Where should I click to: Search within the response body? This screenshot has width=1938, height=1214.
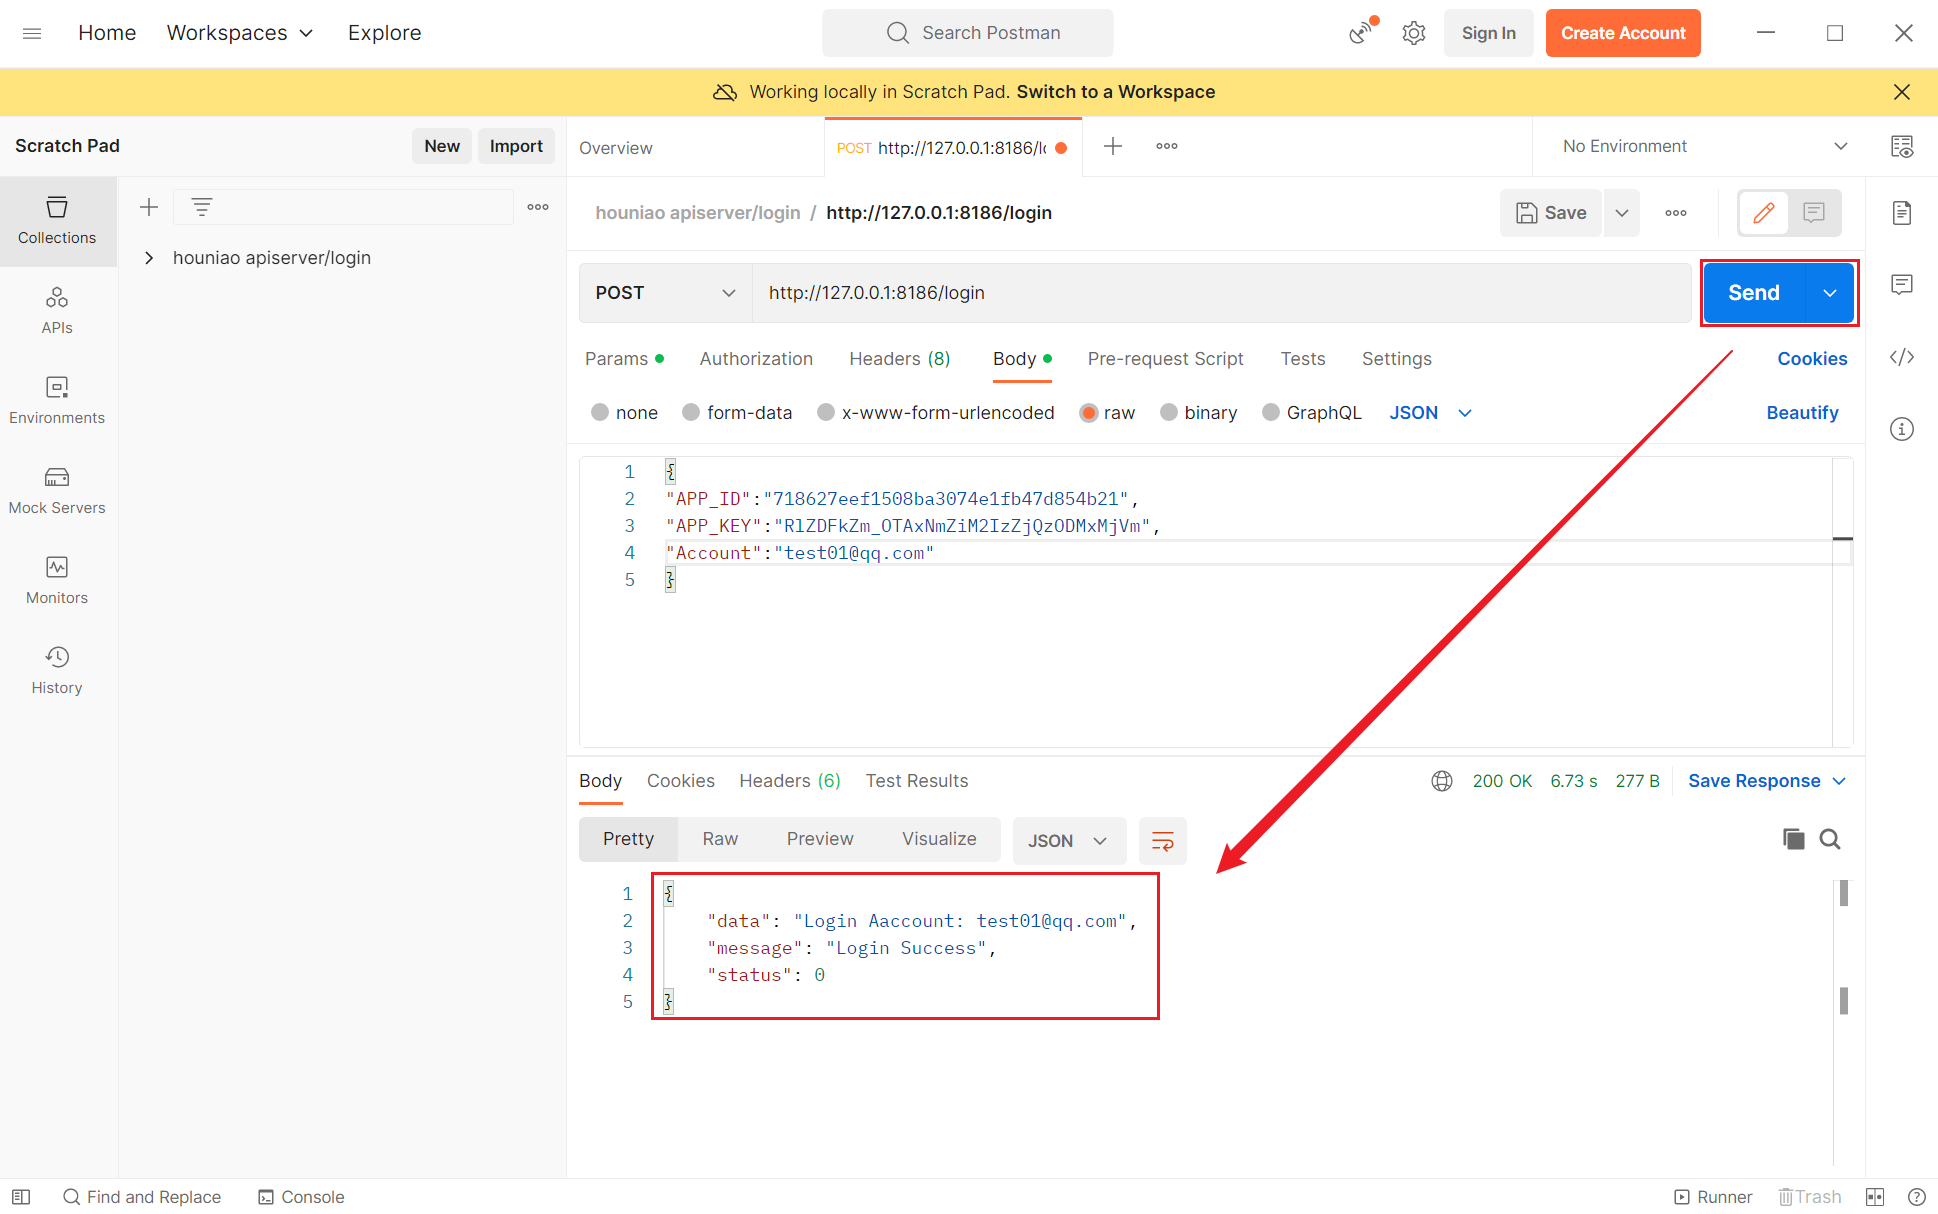pos(1830,839)
